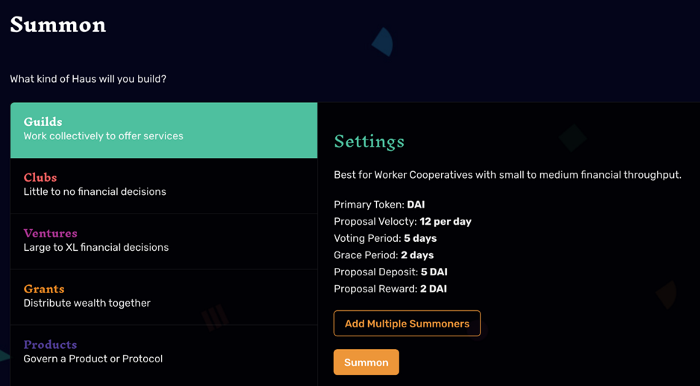Select the Products haus type
Viewport: 700px width, 386px height.
coord(164,353)
